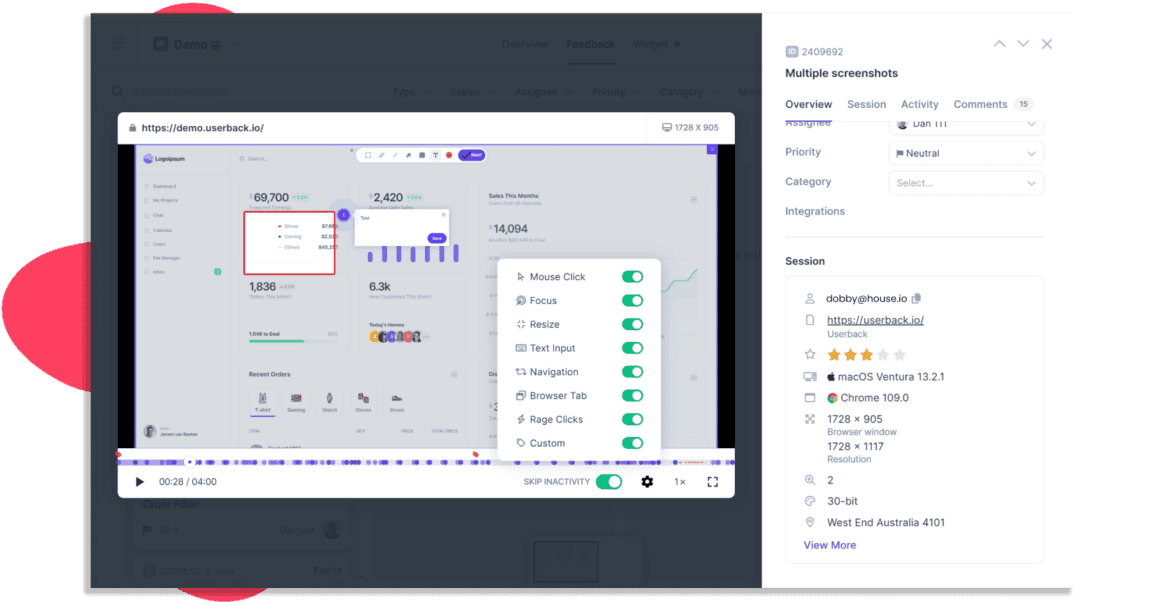The height and width of the screenshot is (604, 1160).
Task: Open the replay settings gear
Action: click(647, 482)
